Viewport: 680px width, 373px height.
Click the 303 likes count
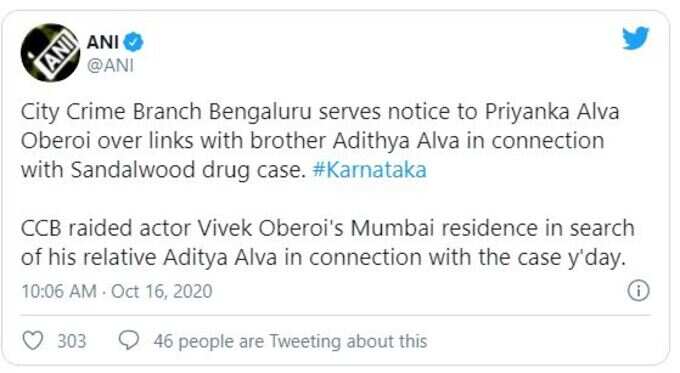72,341
